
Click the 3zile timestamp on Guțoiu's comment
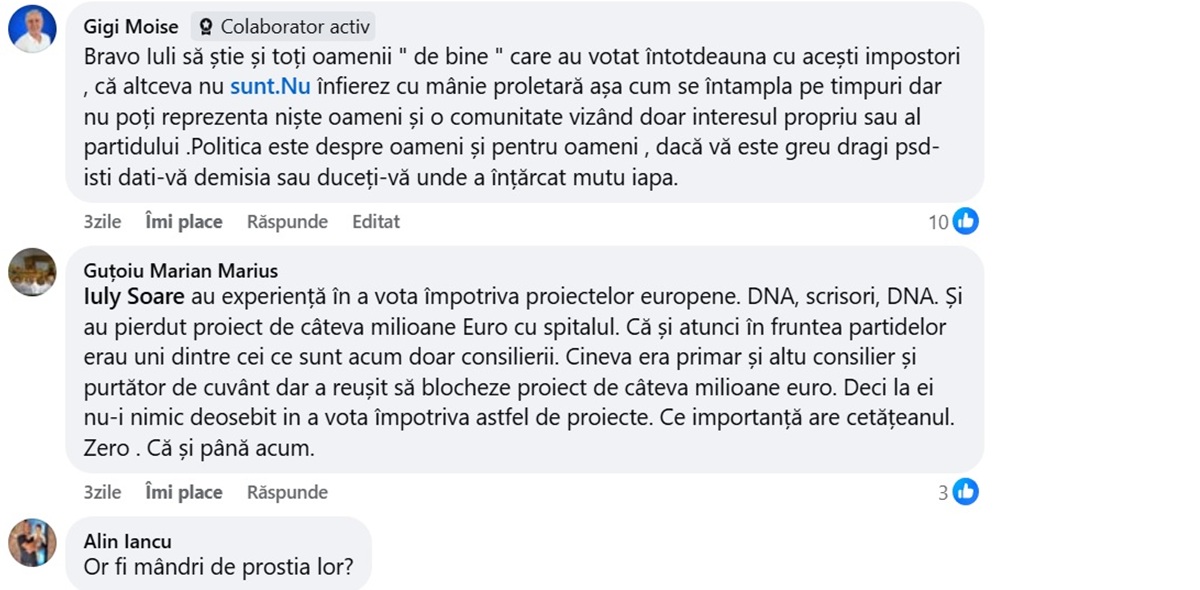[x=102, y=492]
